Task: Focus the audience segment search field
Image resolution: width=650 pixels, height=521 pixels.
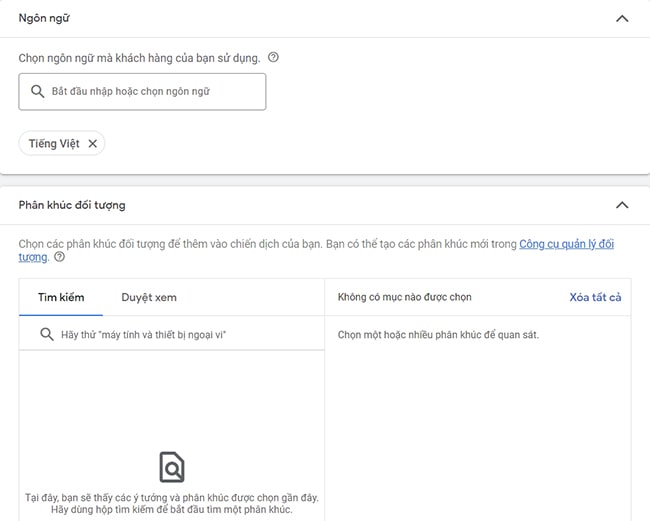Action: tap(180, 334)
